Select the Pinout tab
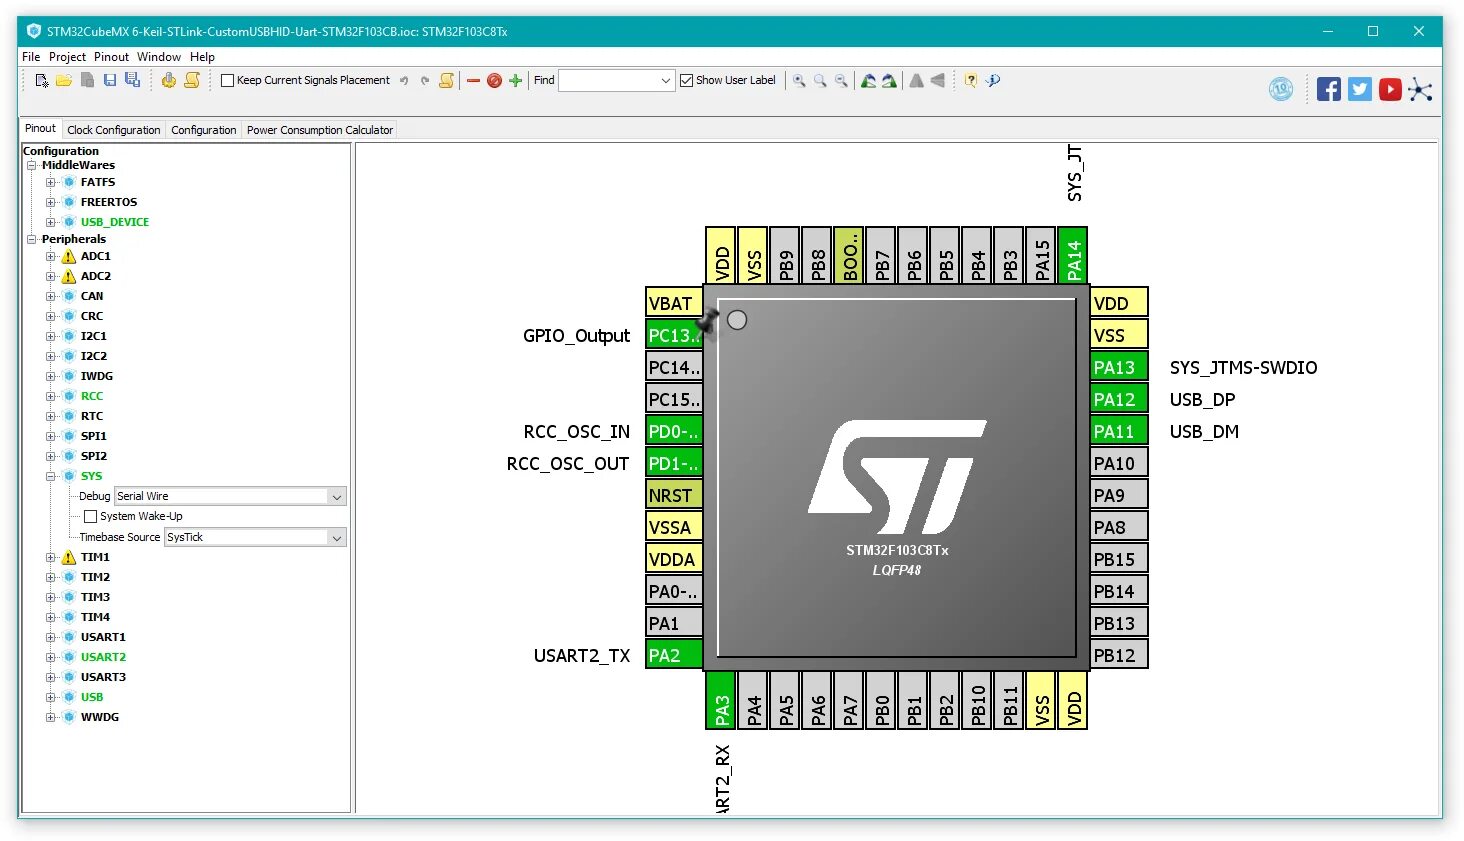 click(x=40, y=128)
